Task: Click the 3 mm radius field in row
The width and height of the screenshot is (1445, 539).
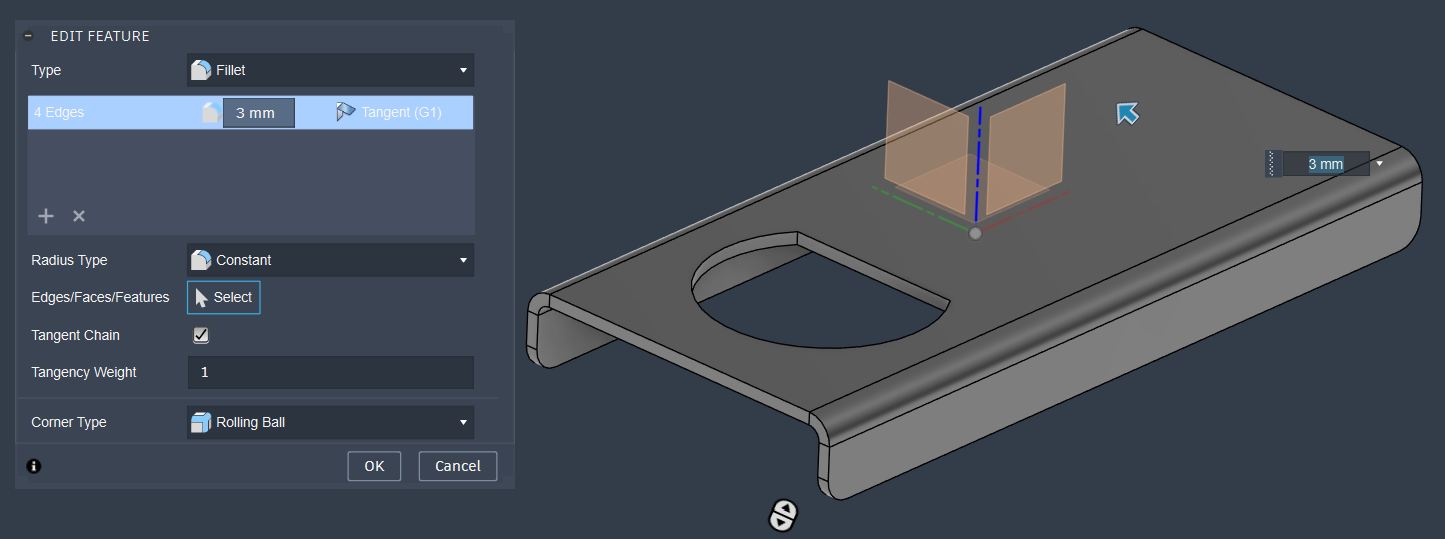Action: click(x=258, y=113)
